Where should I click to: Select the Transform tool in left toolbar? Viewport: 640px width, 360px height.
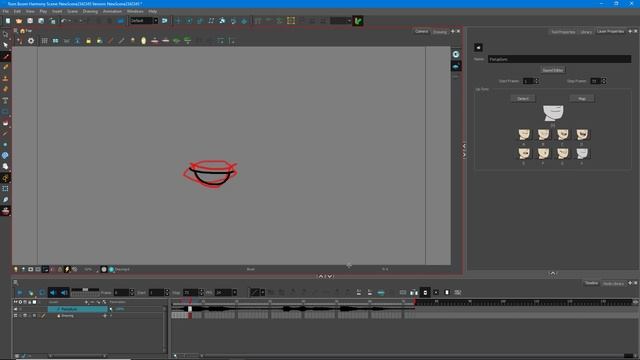tap(5, 189)
